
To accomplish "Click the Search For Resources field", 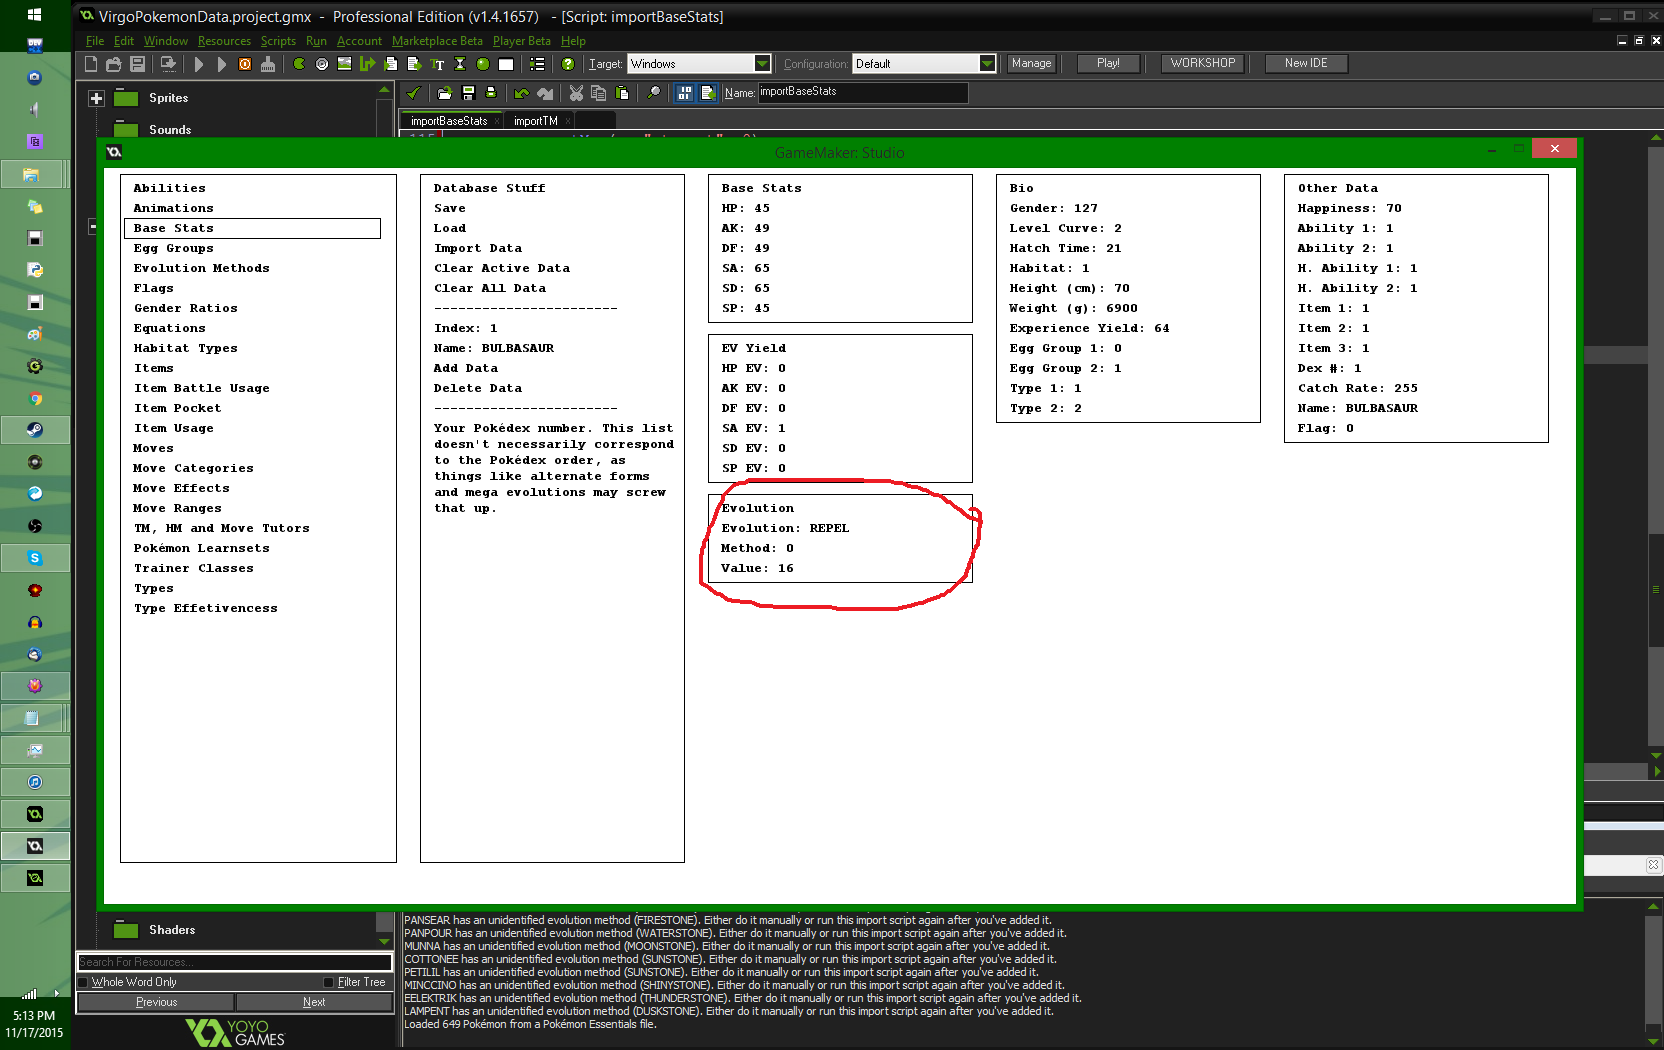I will point(234,962).
